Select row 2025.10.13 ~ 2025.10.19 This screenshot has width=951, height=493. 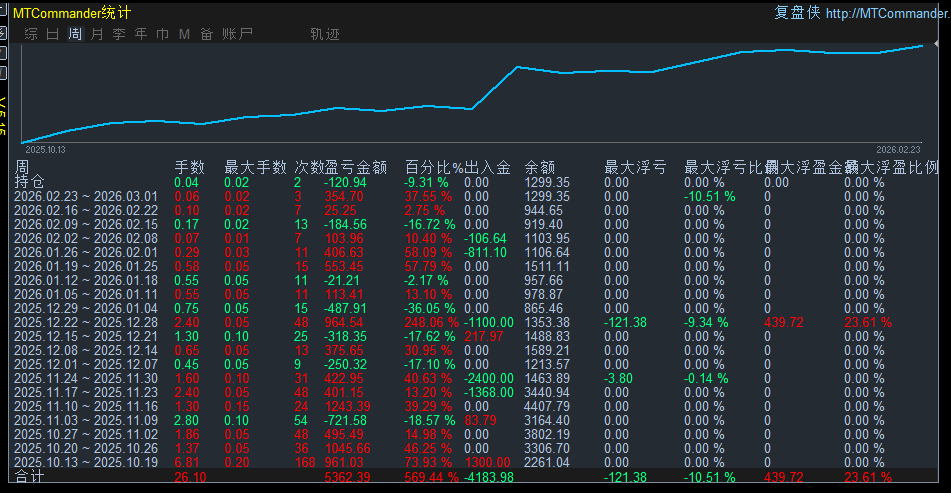tap(86, 462)
